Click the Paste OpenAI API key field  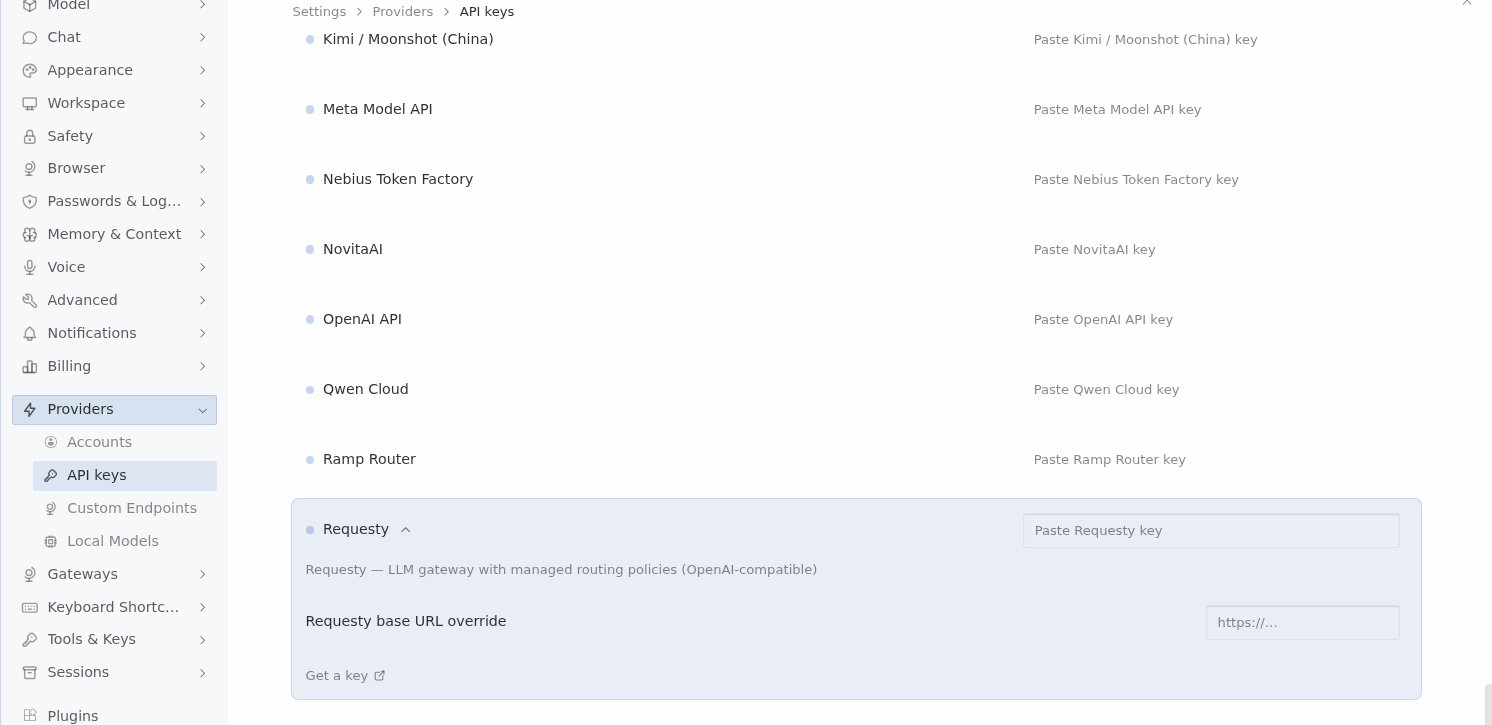click(x=1211, y=320)
